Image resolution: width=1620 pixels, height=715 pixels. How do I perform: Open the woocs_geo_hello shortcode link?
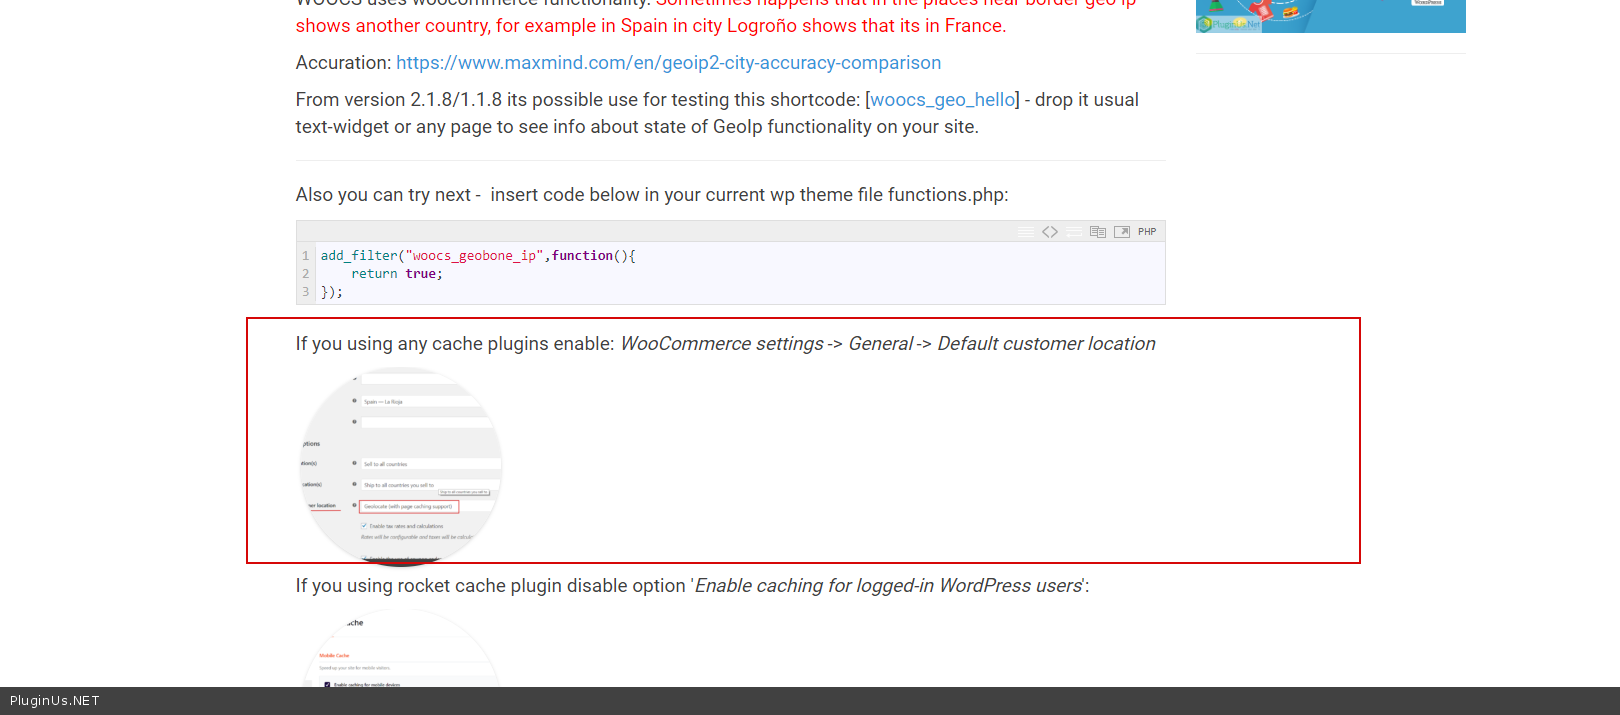[942, 100]
